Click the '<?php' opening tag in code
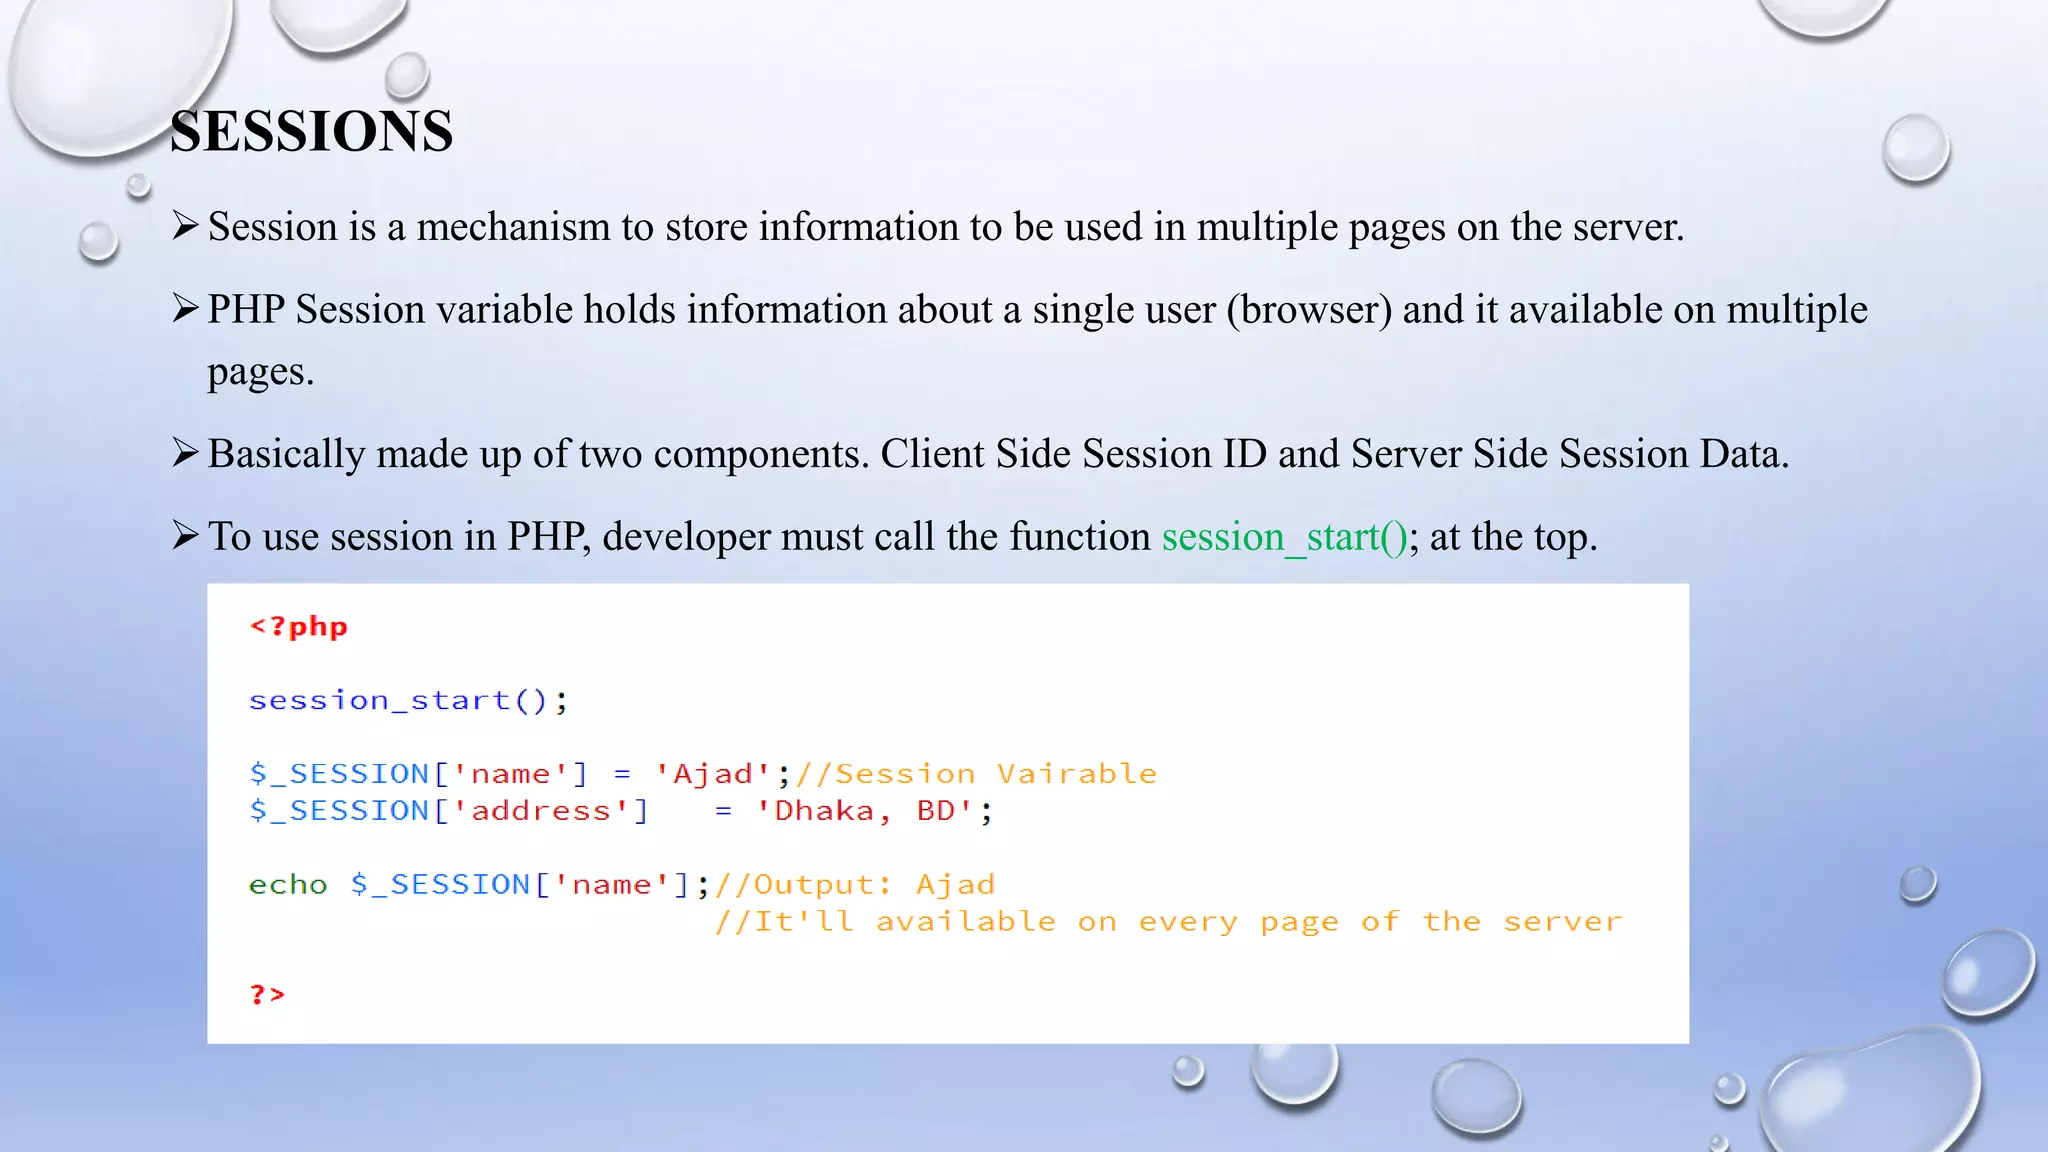This screenshot has height=1152, width=2048. (298, 627)
